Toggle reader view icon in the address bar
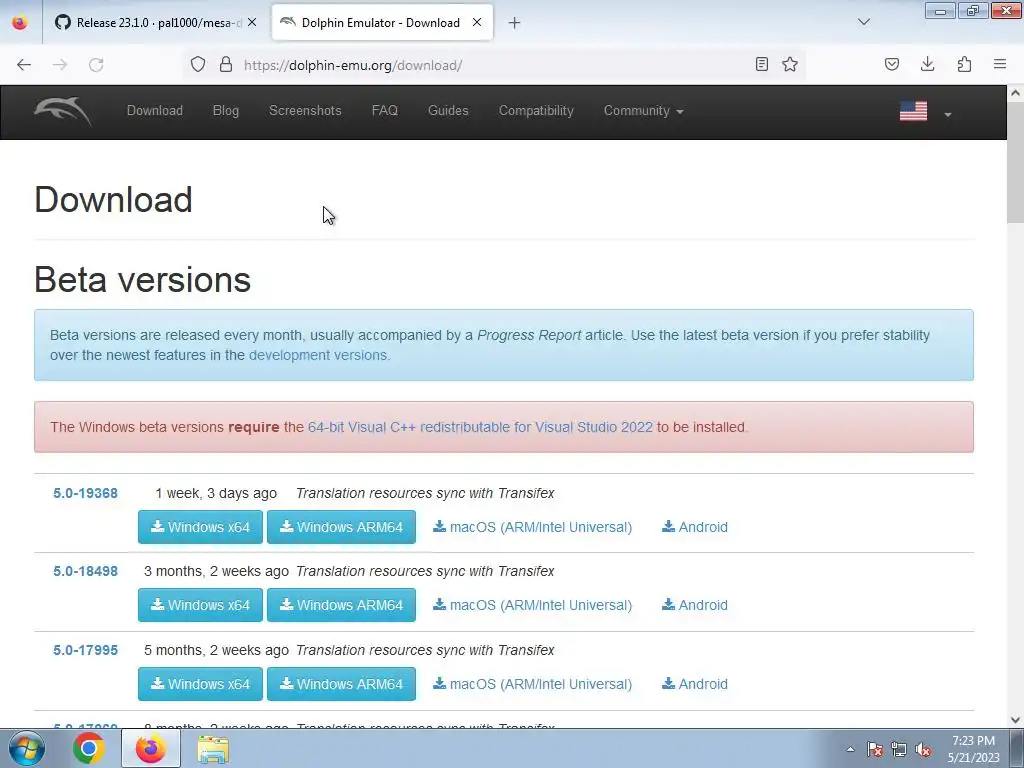This screenshot has width=1024, height=768. pyautogui.click(x=761, y=64)
